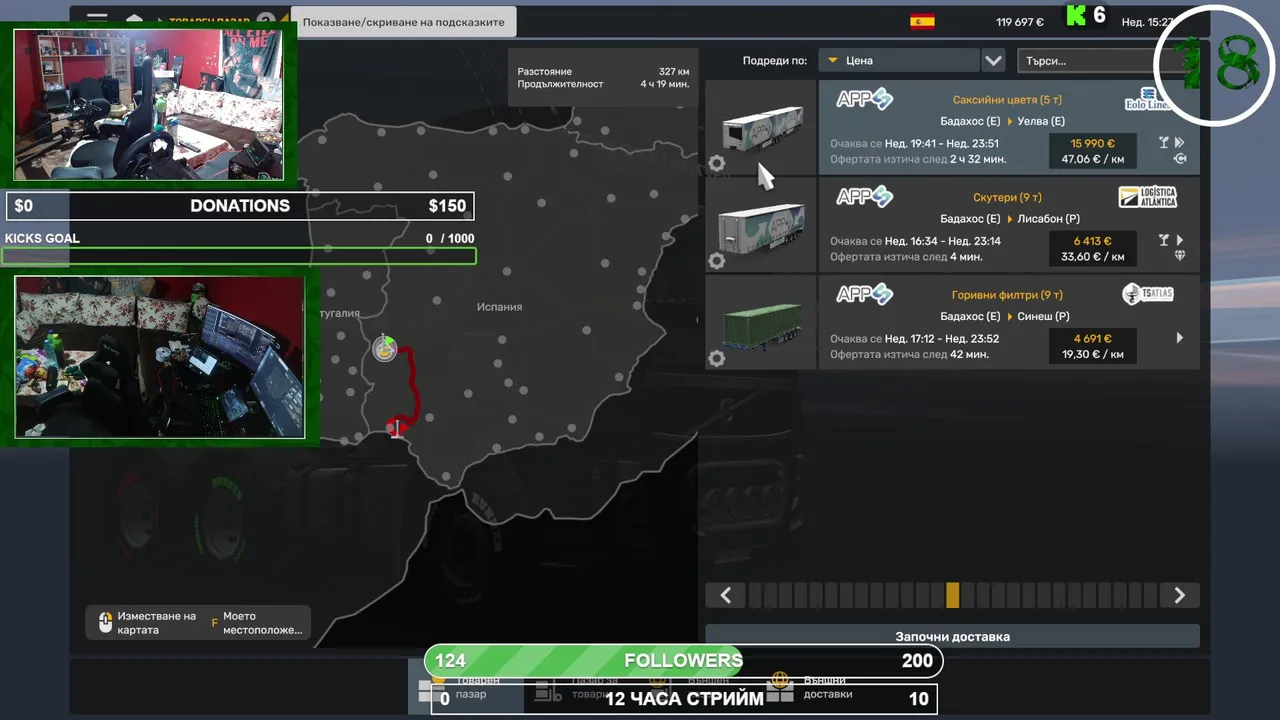Viewport: 1280px width, 720px height.
Task: Click the Разстояние 327 км info
Action: coord(603,72)
